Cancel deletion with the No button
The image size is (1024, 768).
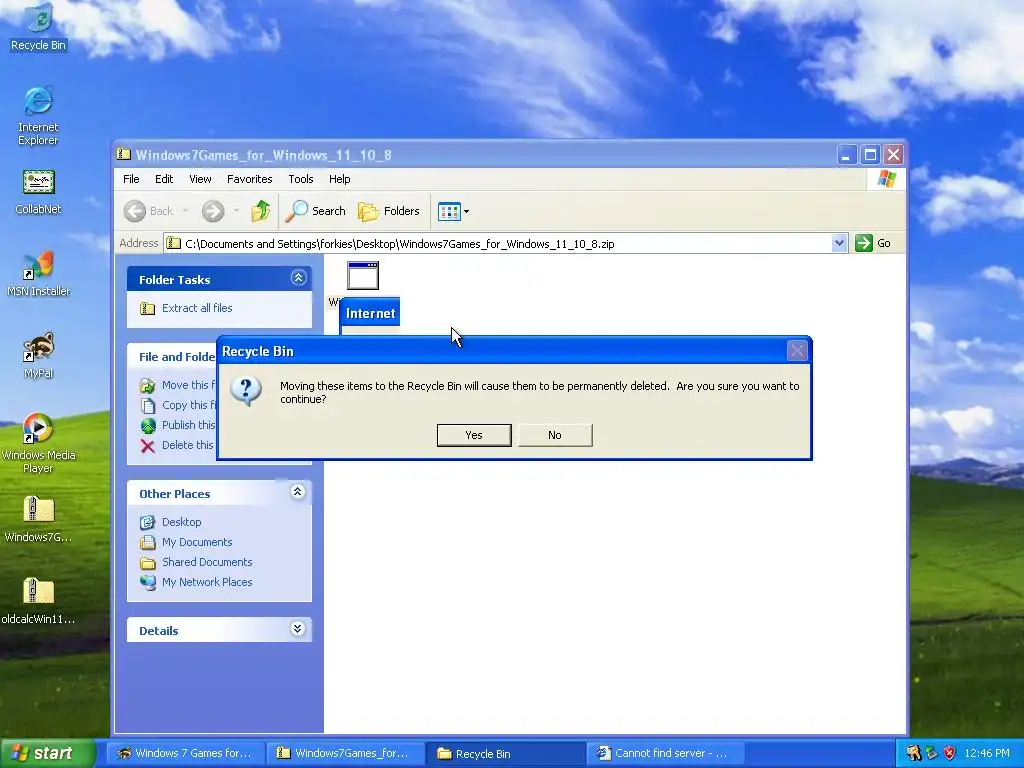[x=555, y=435]
